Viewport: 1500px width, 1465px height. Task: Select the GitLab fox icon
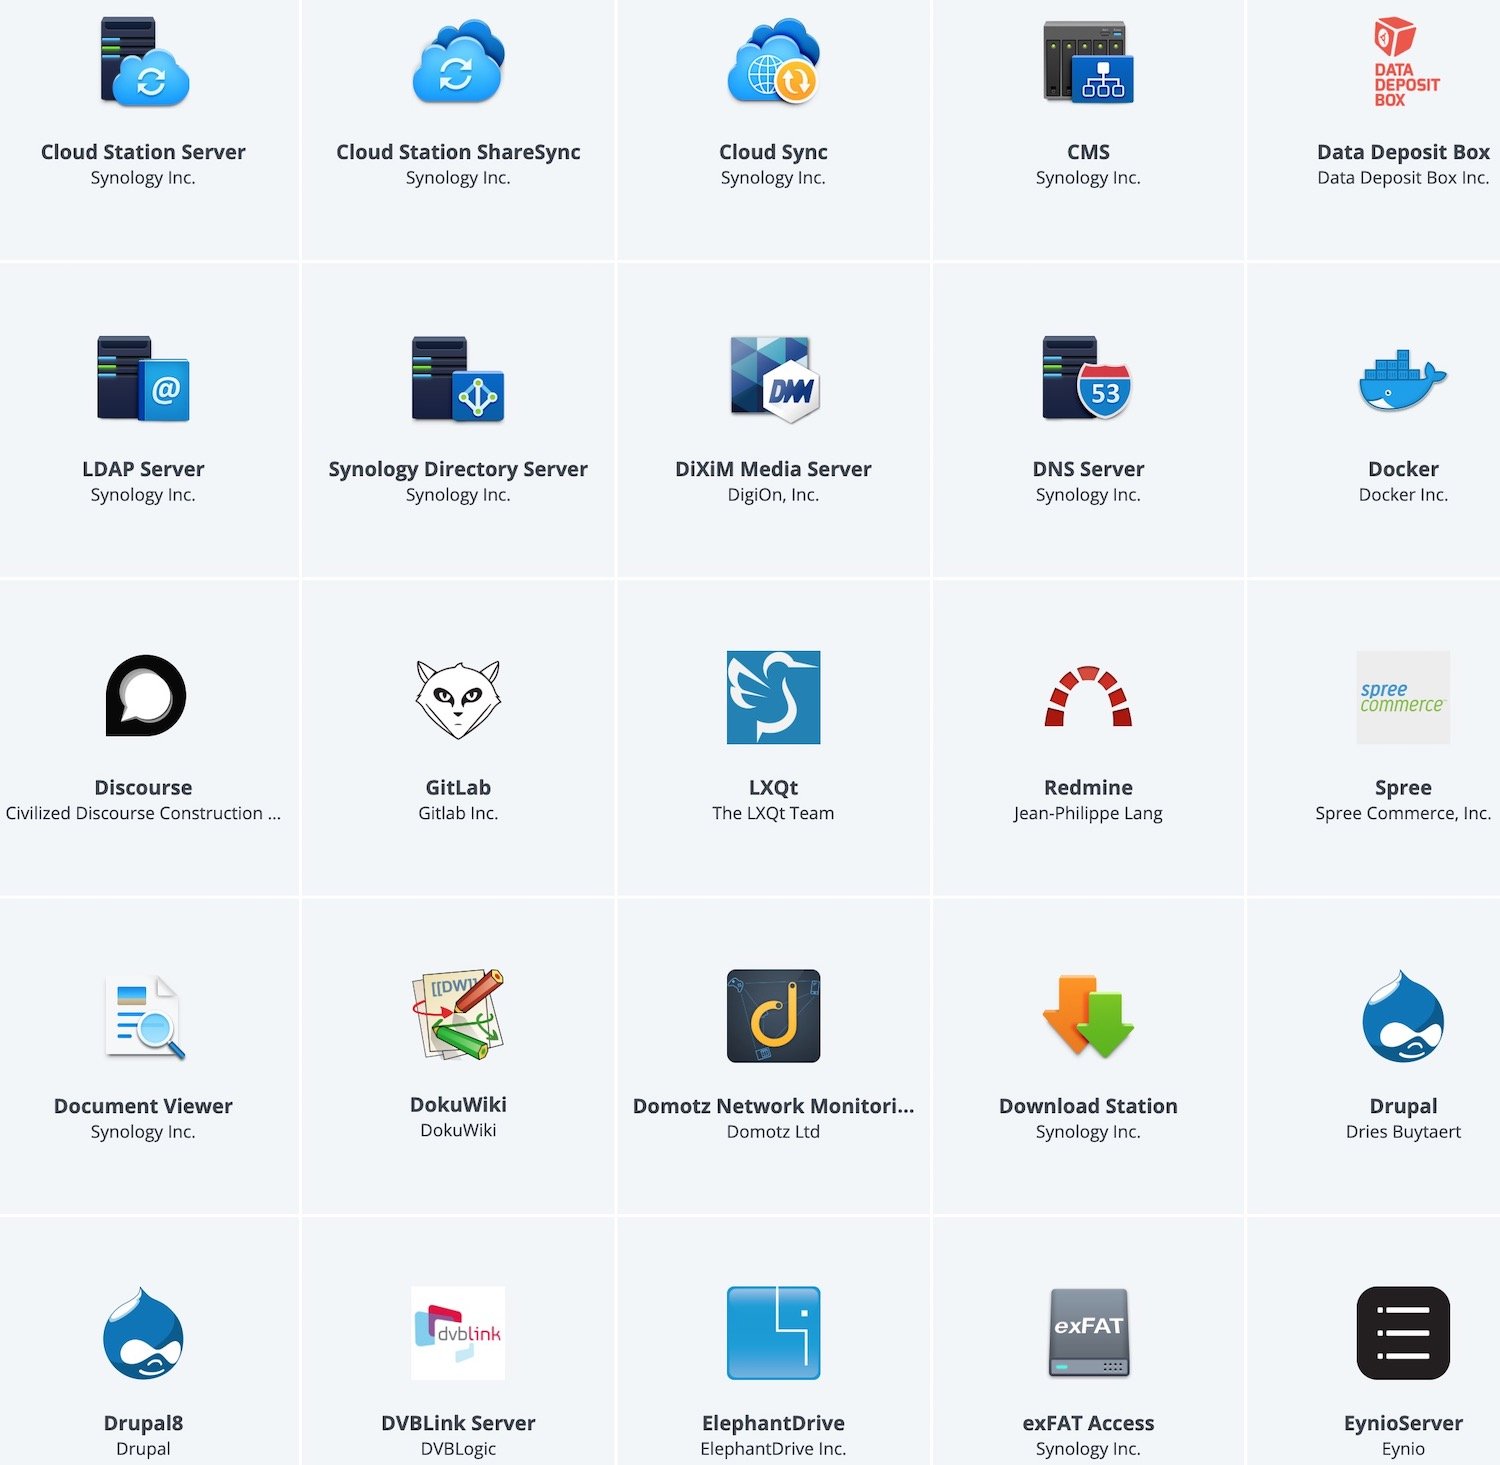point(458,698)
